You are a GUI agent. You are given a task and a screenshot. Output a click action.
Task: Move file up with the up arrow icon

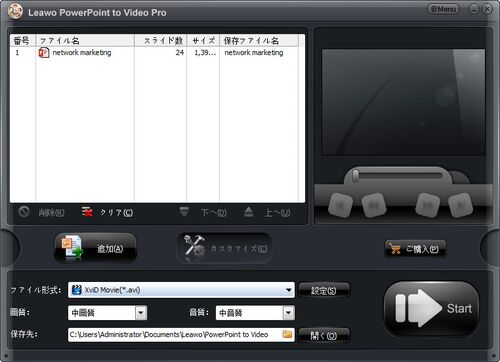(x=248, y=212)
